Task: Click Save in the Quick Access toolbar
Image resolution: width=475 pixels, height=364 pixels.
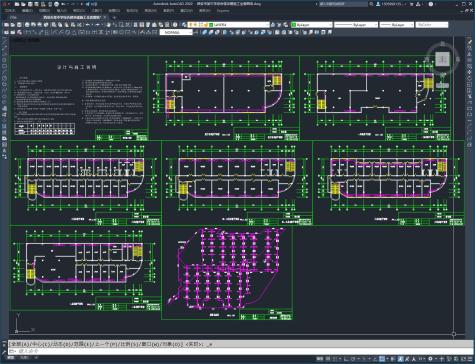Action: click(30, 4)
